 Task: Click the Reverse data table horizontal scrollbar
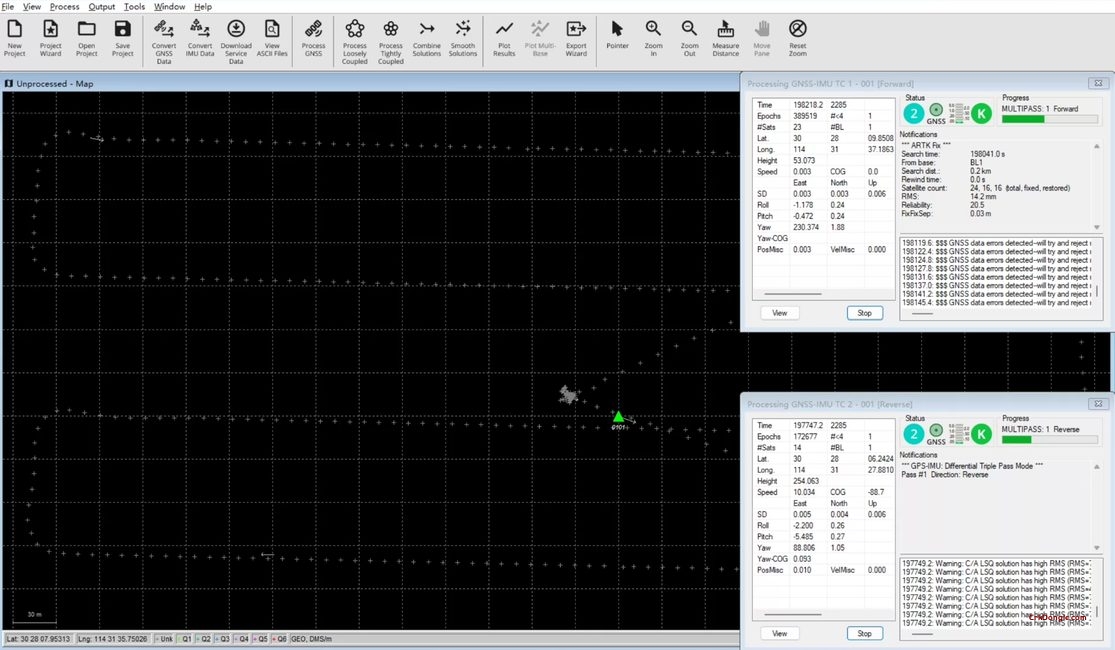click(x=793, y=614)
